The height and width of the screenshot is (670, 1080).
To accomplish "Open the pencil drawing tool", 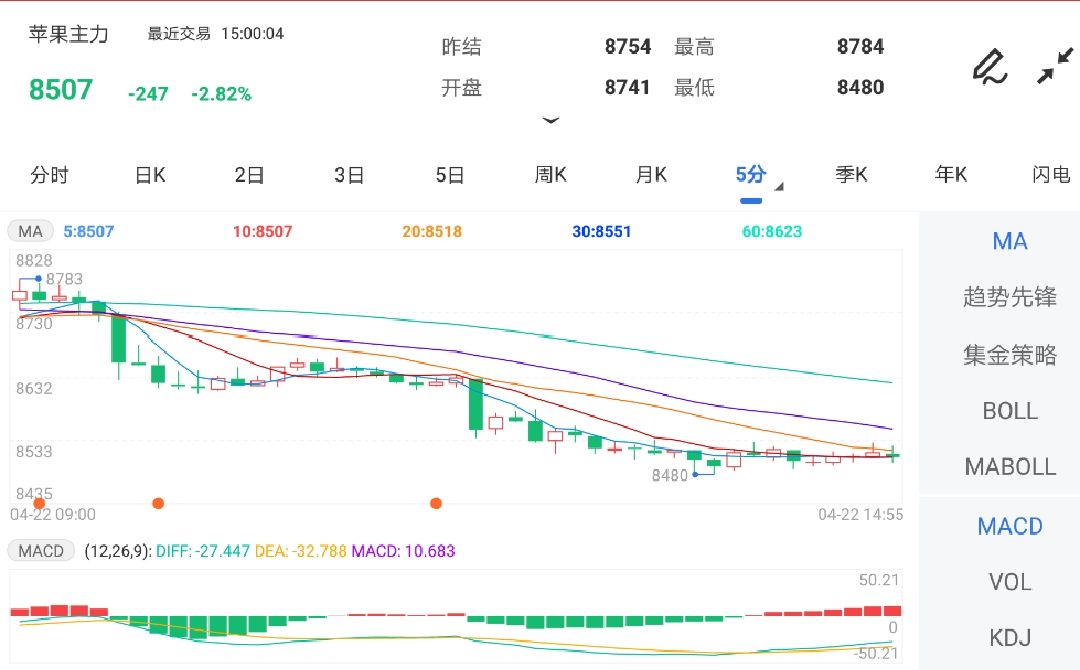I will point(989,67).
